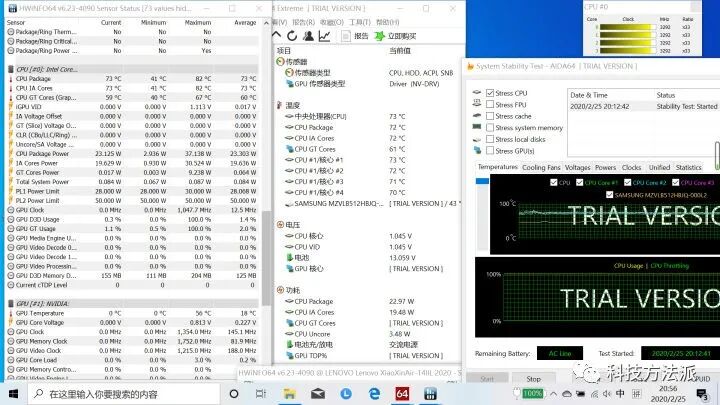720x405 pixels.
Task: Click the flame icon in System Stability Test title
Action: [470, 67]
